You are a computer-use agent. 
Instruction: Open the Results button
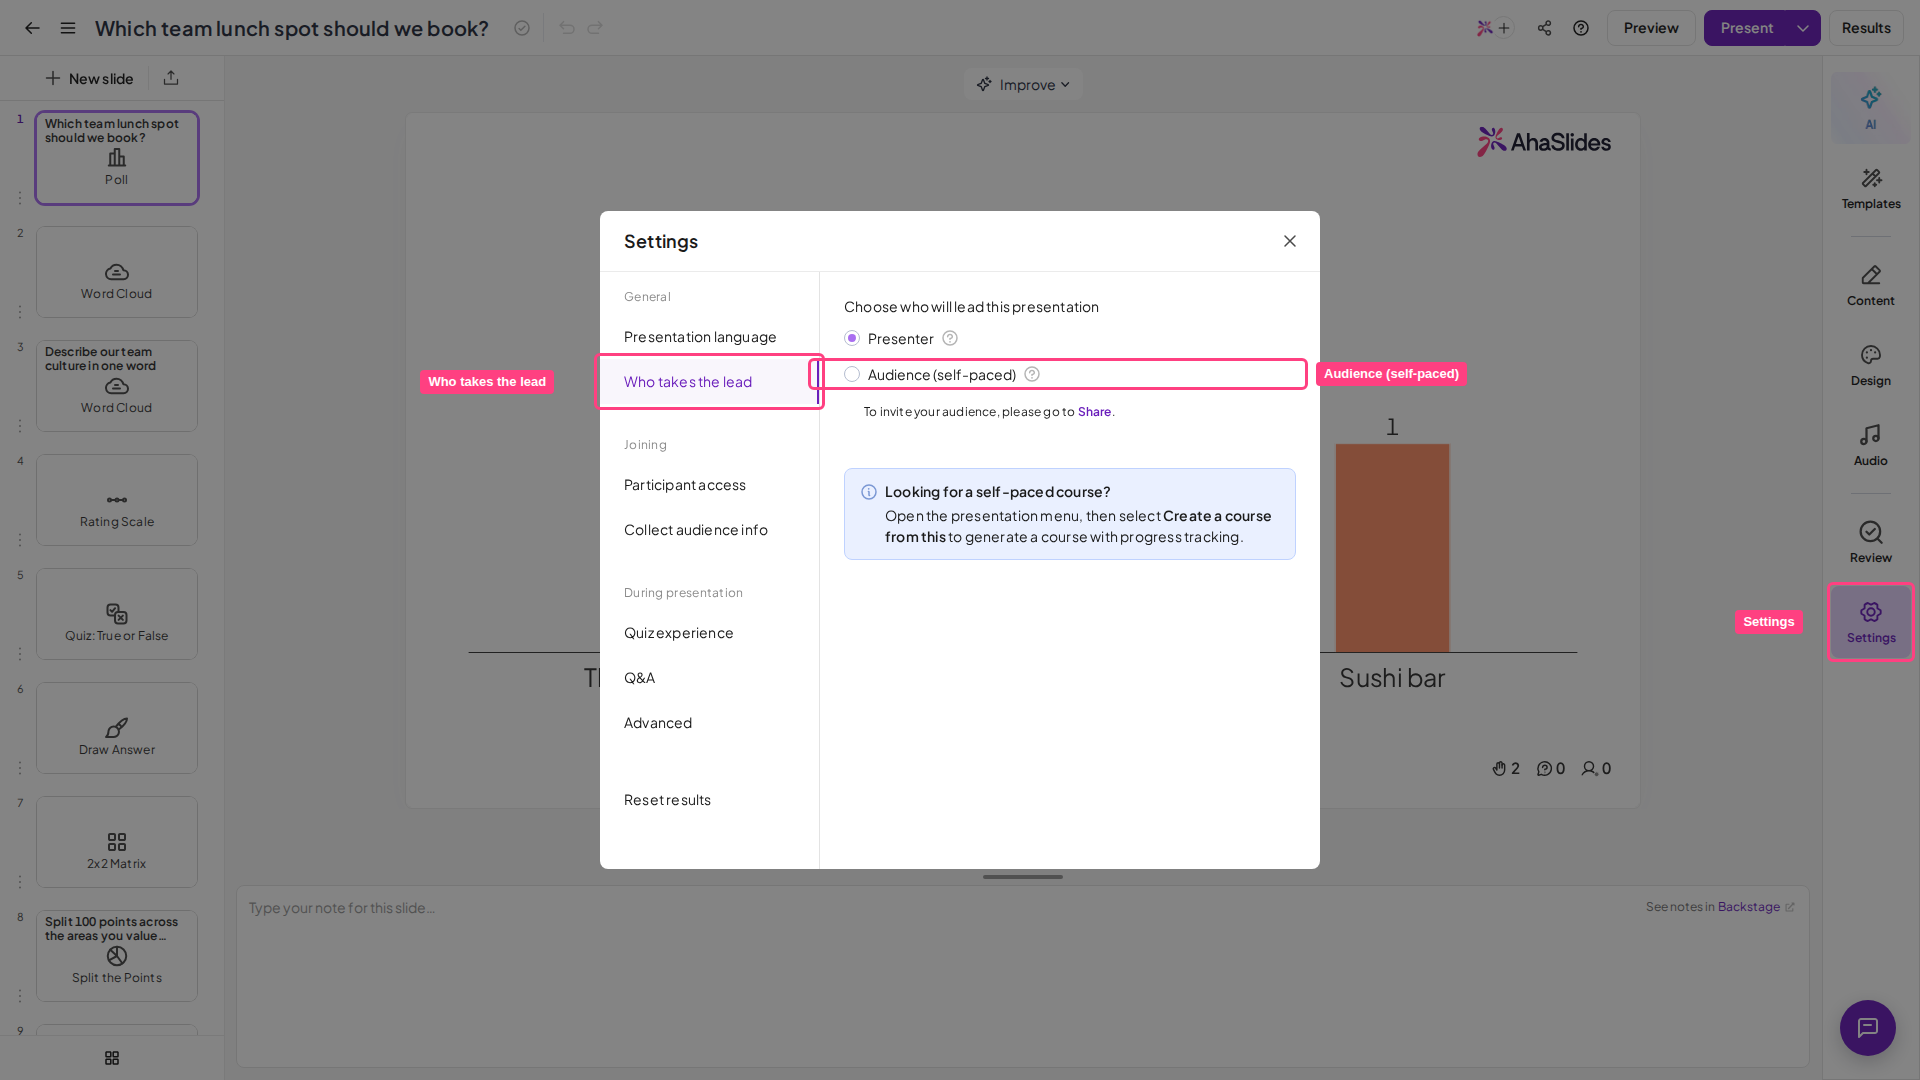click(1866, 28)
